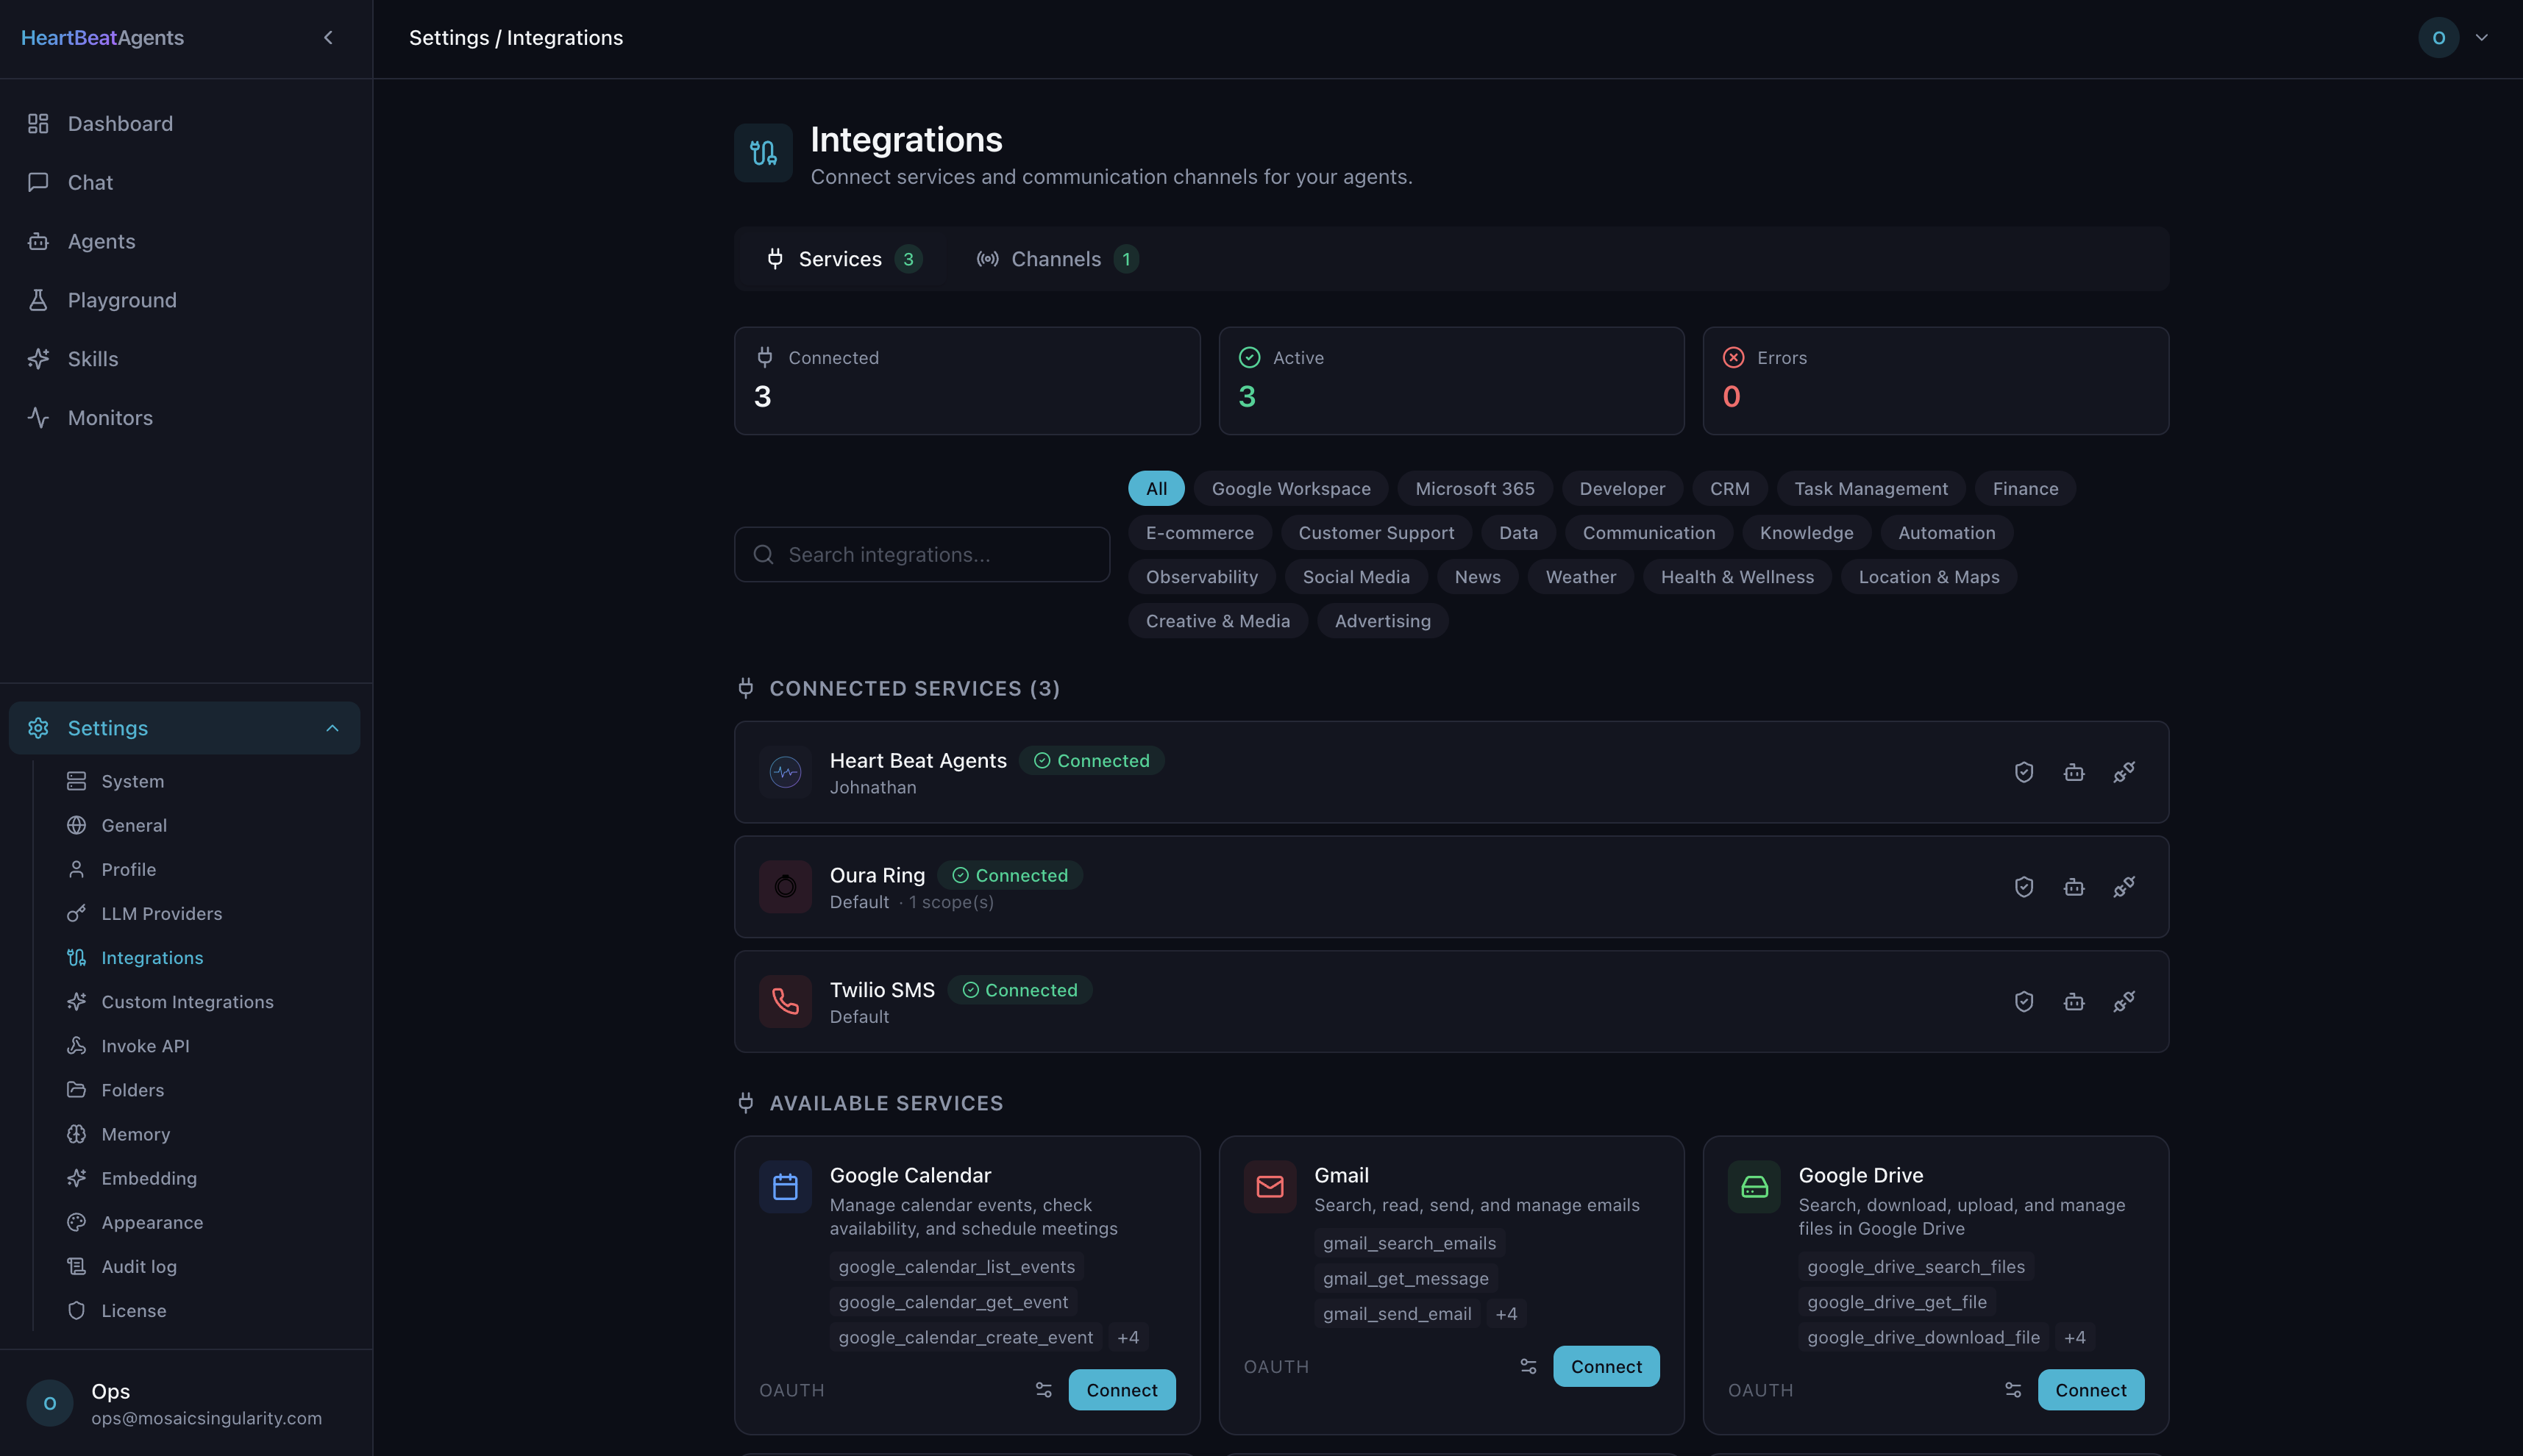Open Monitors in the sidebar
Viewport: 2523px width, 1456px height.
[186, 418]
